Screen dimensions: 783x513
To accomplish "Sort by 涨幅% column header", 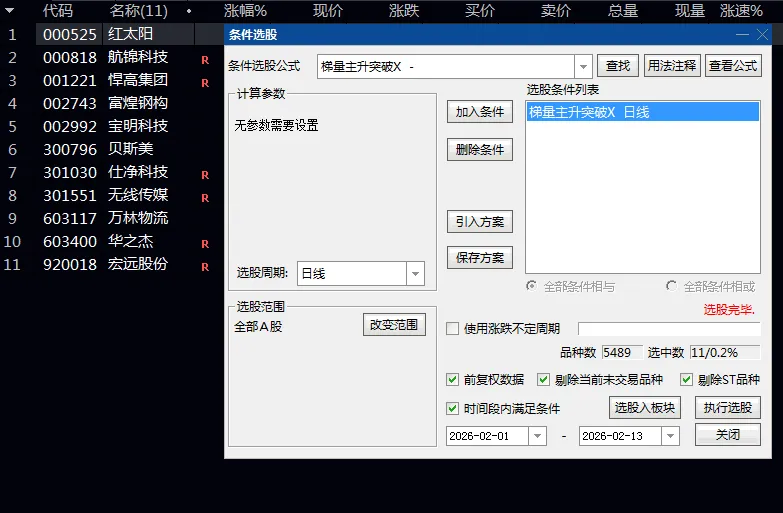I will coord(245,10).
